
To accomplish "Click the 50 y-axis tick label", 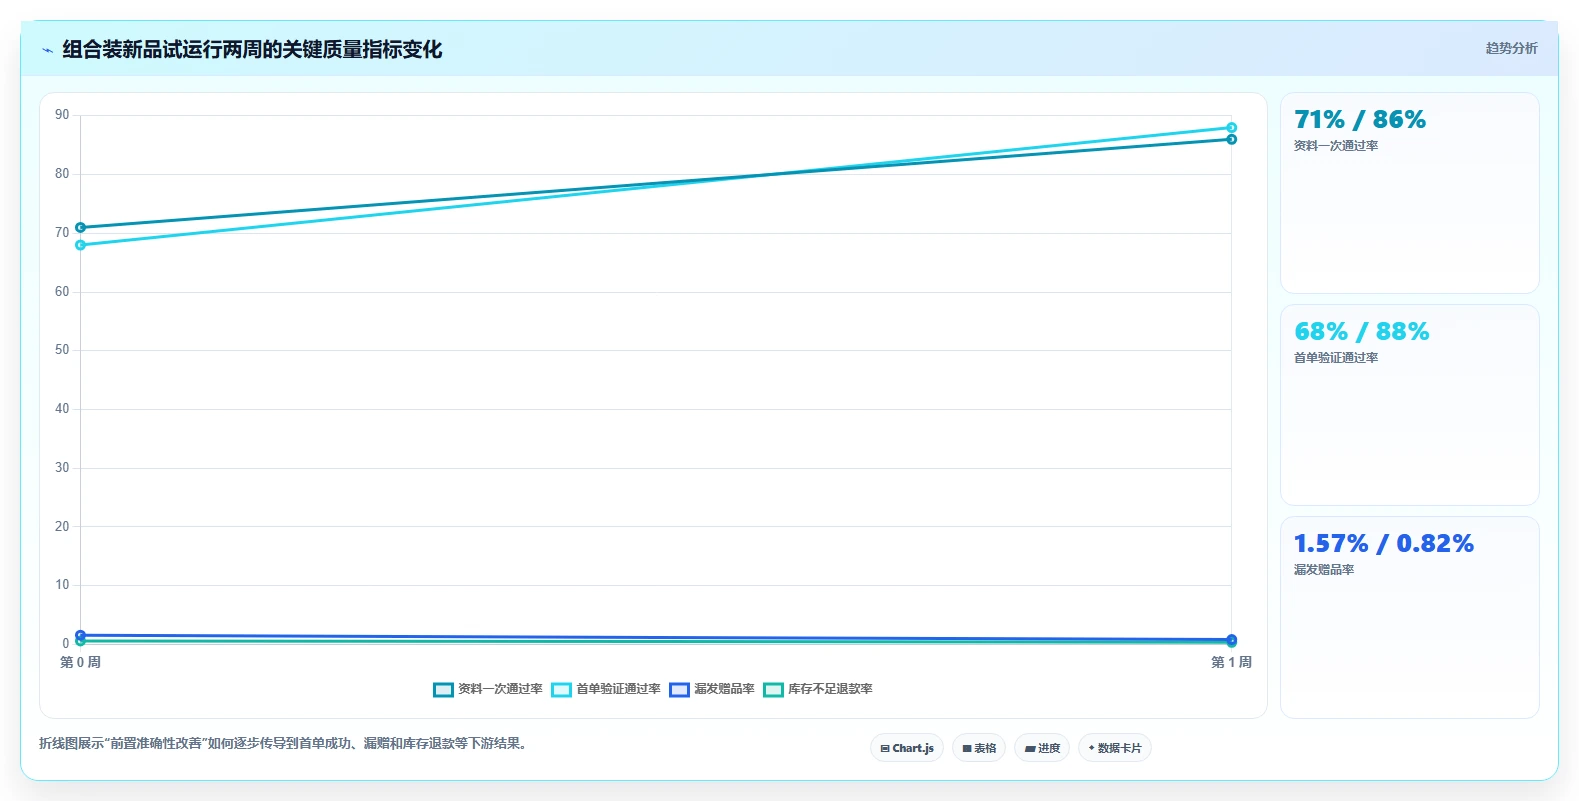I will click(62, 350).
